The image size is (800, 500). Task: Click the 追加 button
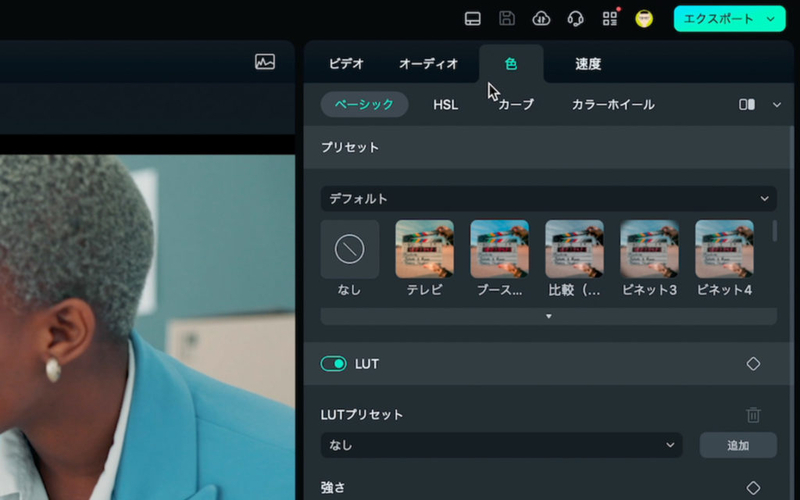click(x=738, y=445)
